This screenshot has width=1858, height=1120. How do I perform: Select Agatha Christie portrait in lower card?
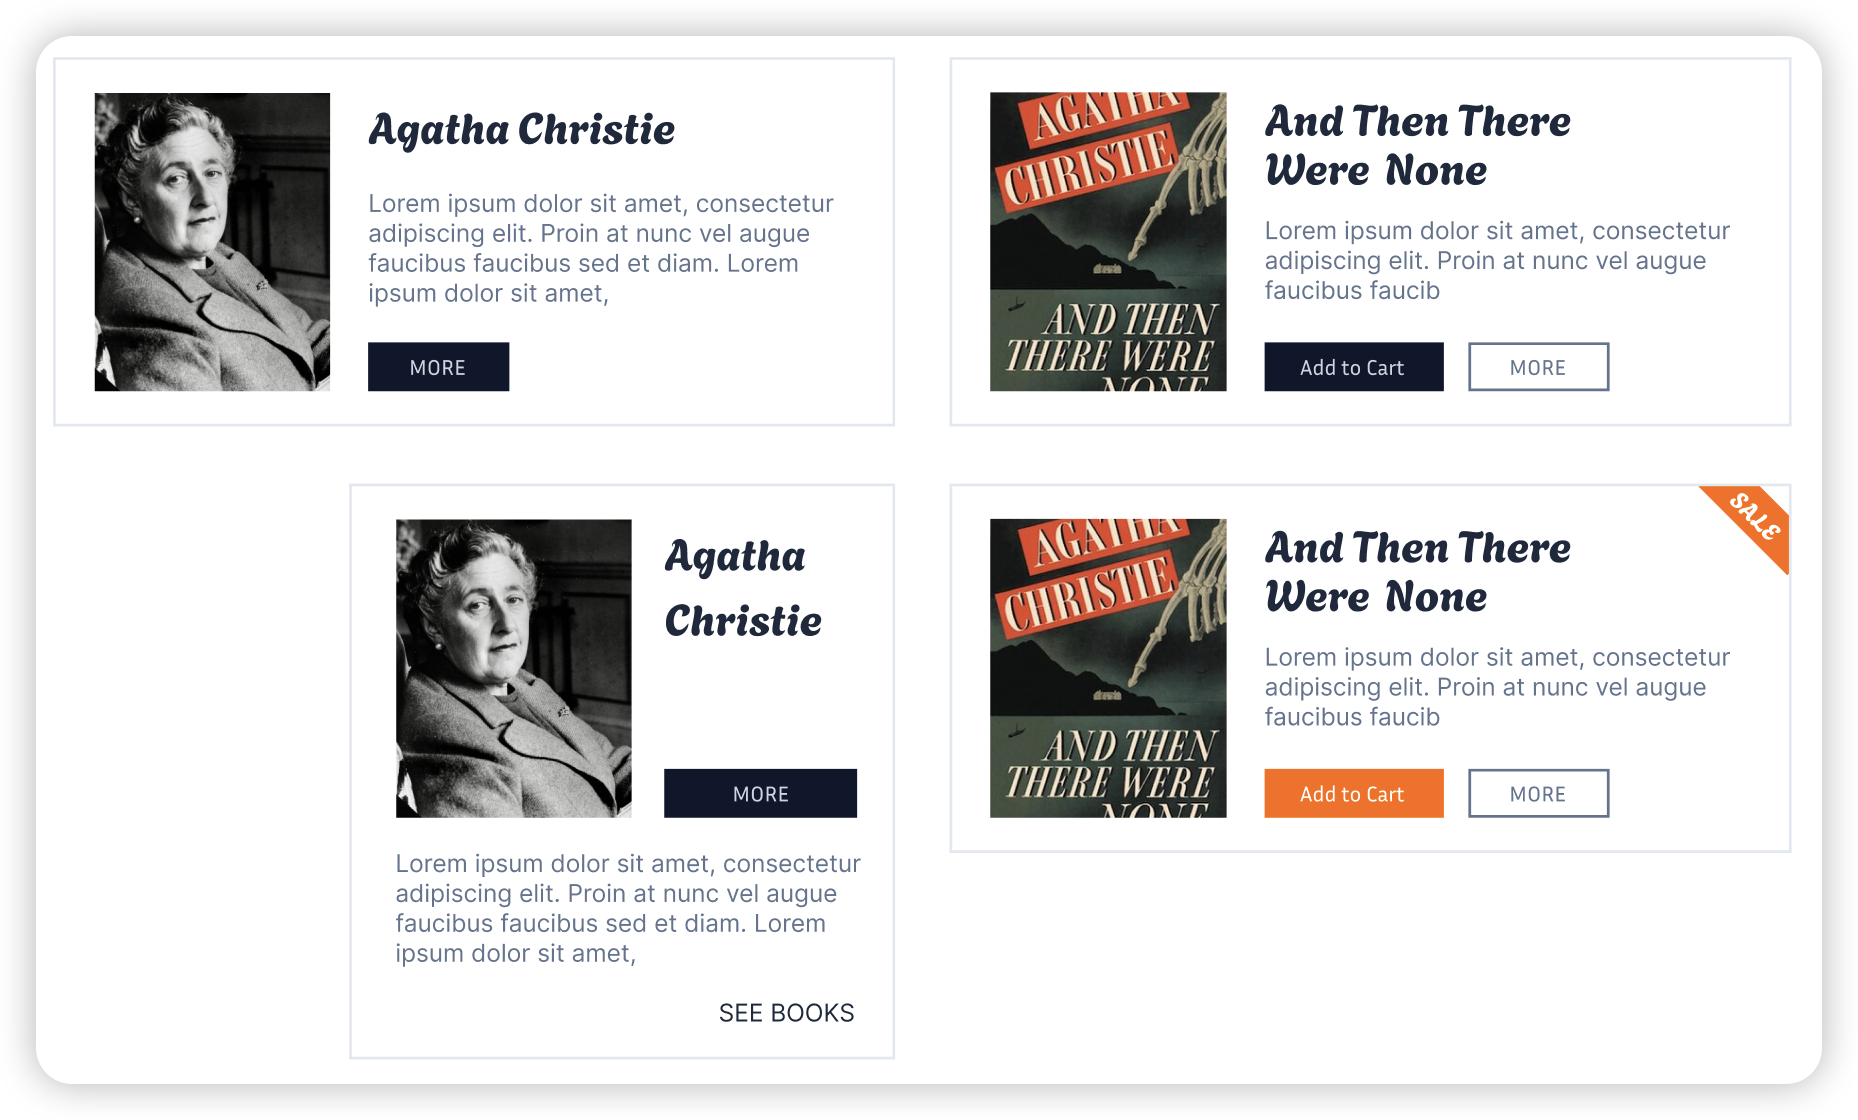tap(513, 668)
